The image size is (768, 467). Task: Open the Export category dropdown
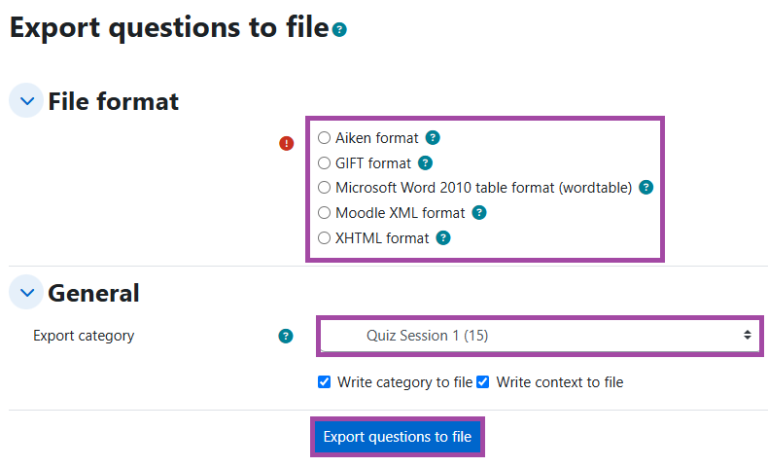[x=540, y=336]
